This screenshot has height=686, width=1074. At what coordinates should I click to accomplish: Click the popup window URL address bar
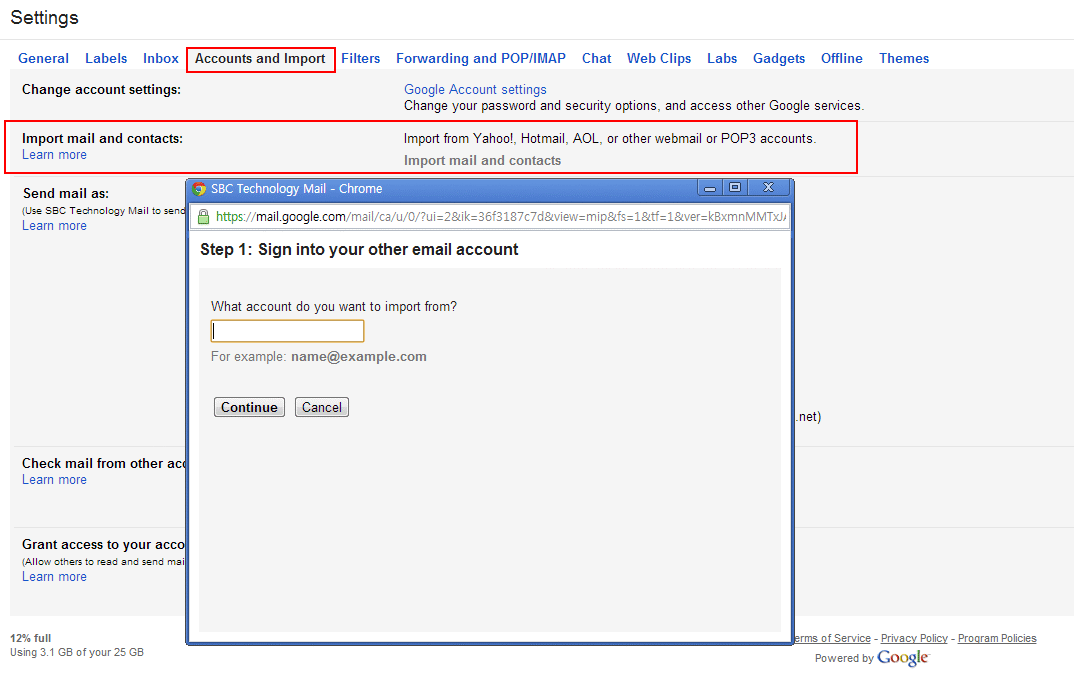coord(490,217)
